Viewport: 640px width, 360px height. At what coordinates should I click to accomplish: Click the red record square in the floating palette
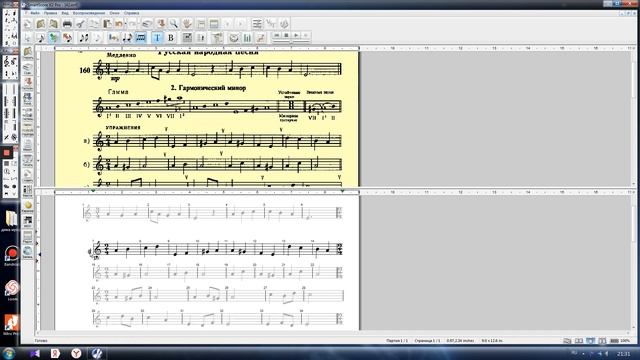tap(7, 153)
